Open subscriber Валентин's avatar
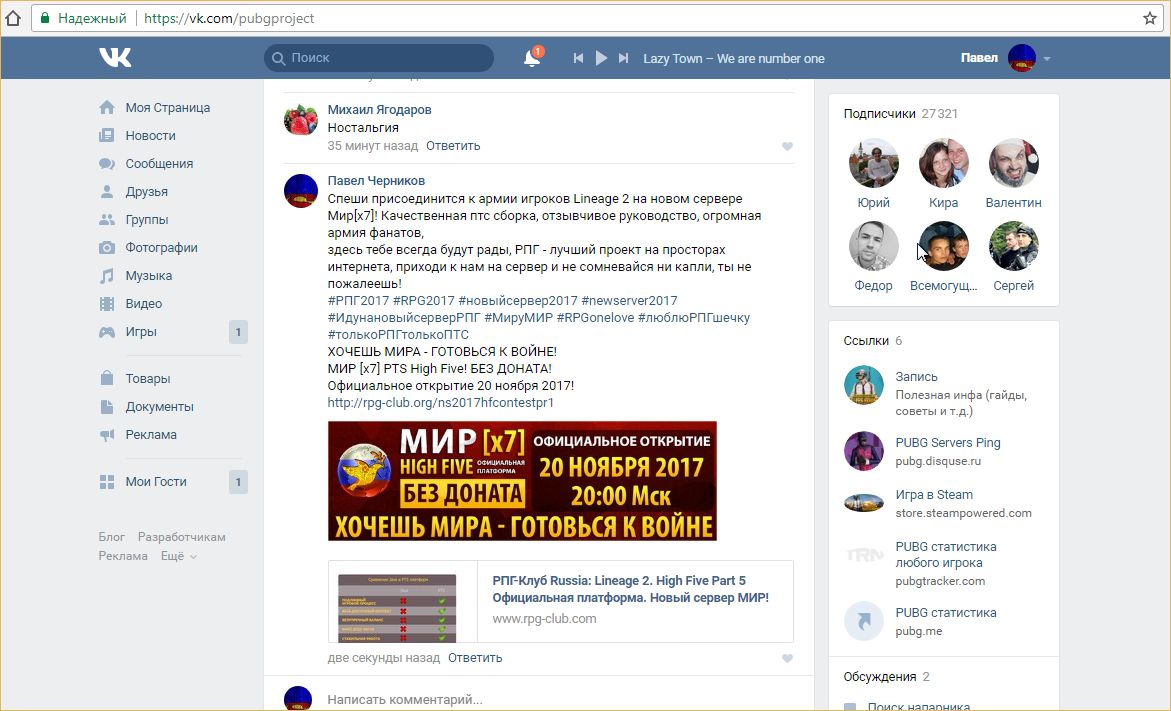 (1013, 163)
